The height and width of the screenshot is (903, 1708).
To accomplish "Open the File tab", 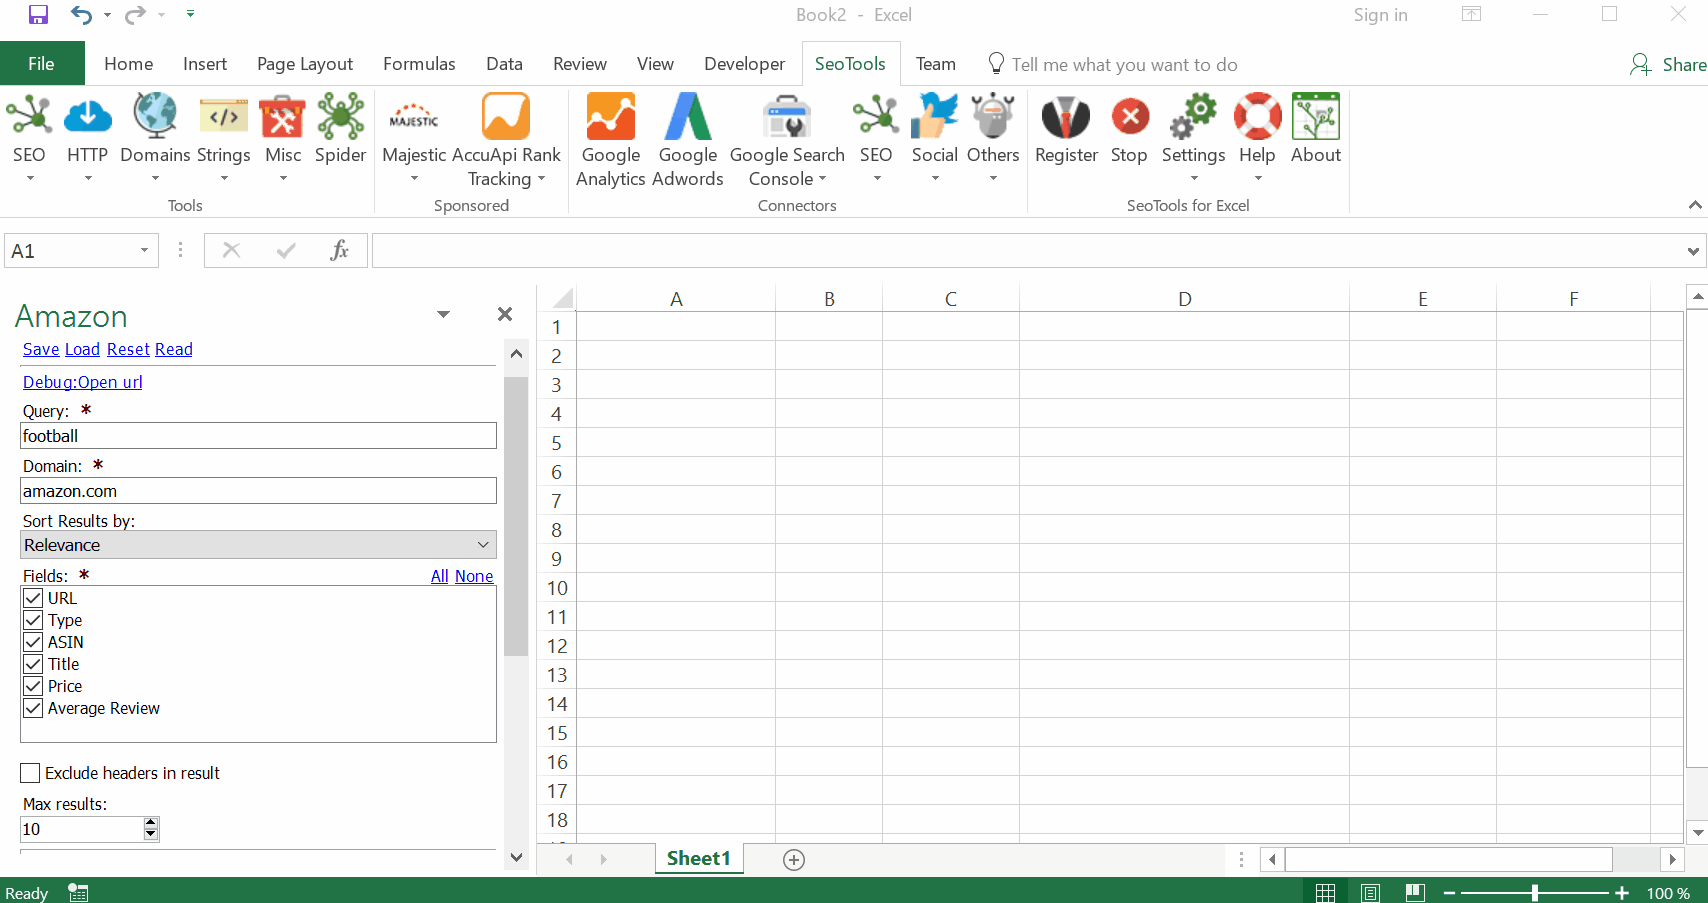I will [x=42, y=64].
